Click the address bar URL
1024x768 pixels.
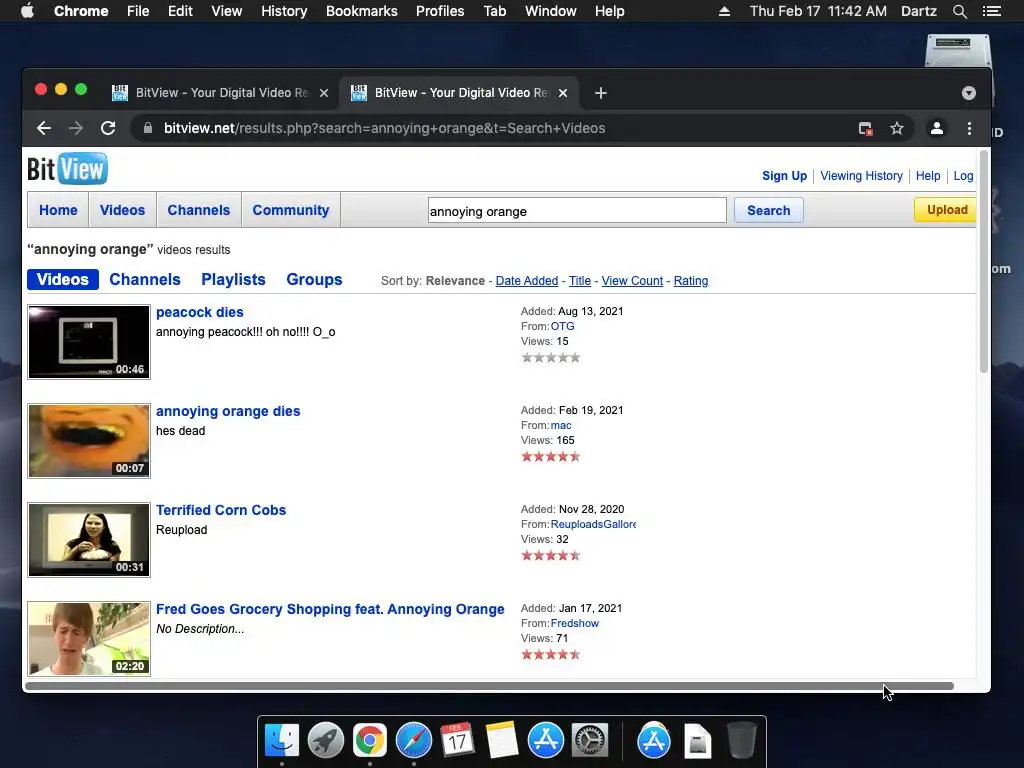pos(384,129)
